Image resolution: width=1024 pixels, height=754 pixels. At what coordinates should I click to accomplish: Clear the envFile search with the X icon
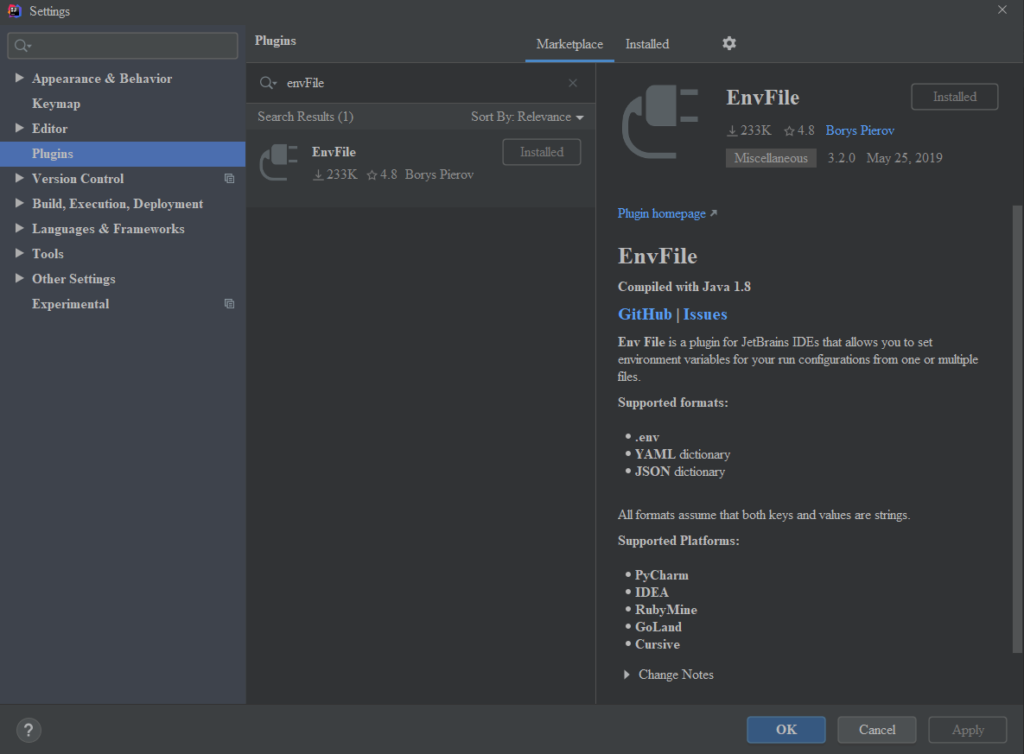coord(572,83)
